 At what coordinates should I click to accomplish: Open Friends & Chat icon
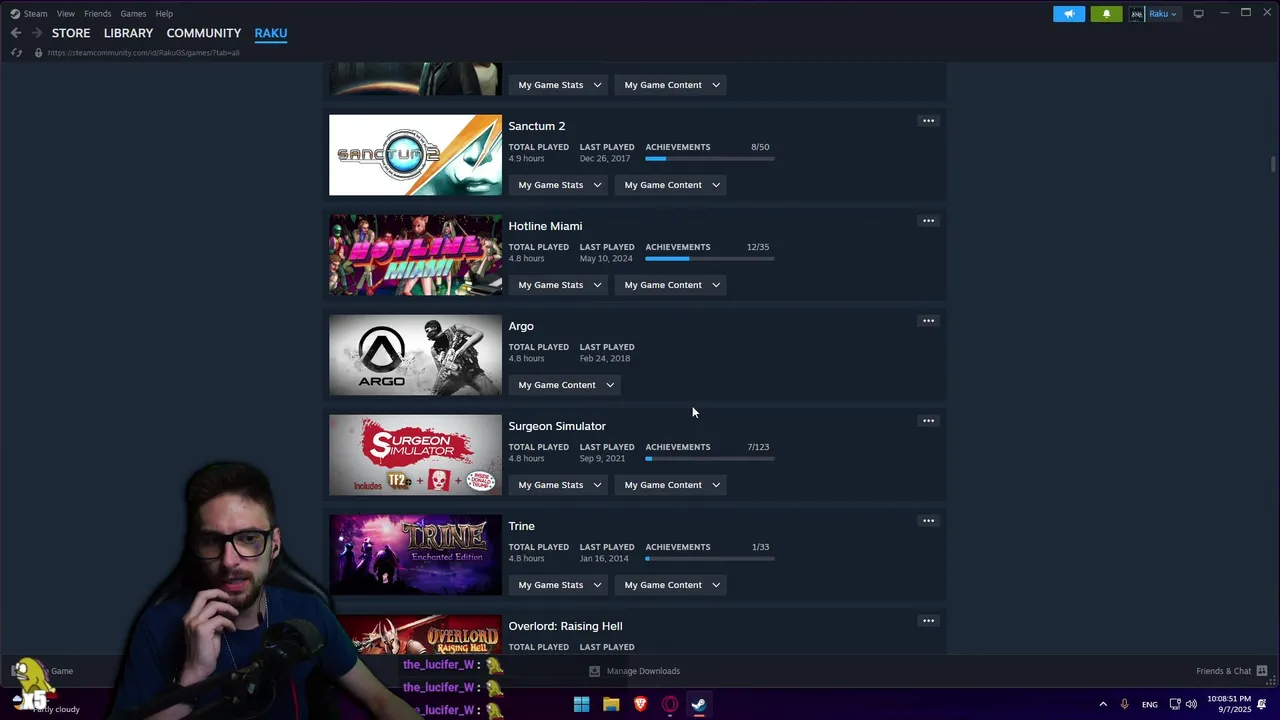point(1262,671)
